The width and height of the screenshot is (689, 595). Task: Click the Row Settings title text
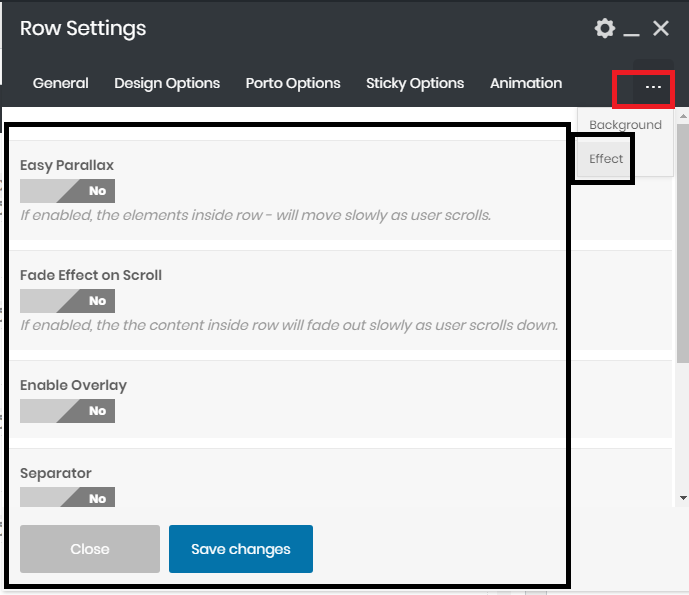[83, 29]
